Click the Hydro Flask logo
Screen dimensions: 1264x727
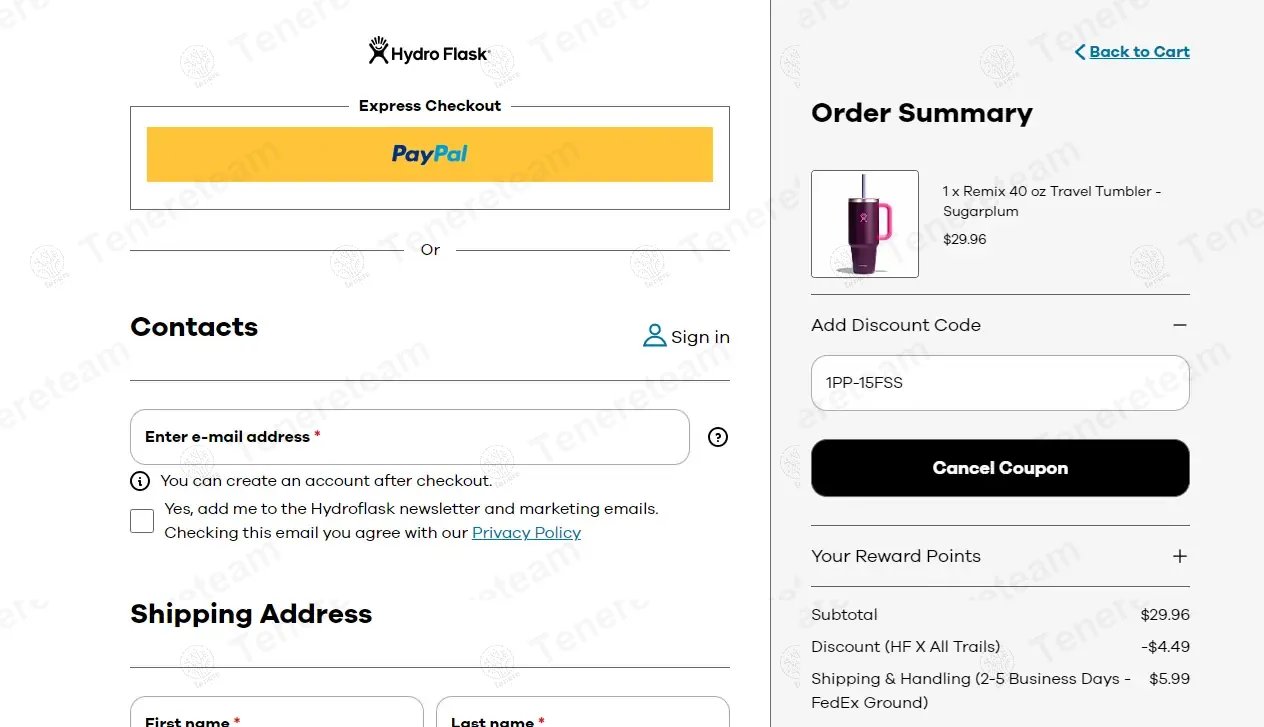point(429,52)
